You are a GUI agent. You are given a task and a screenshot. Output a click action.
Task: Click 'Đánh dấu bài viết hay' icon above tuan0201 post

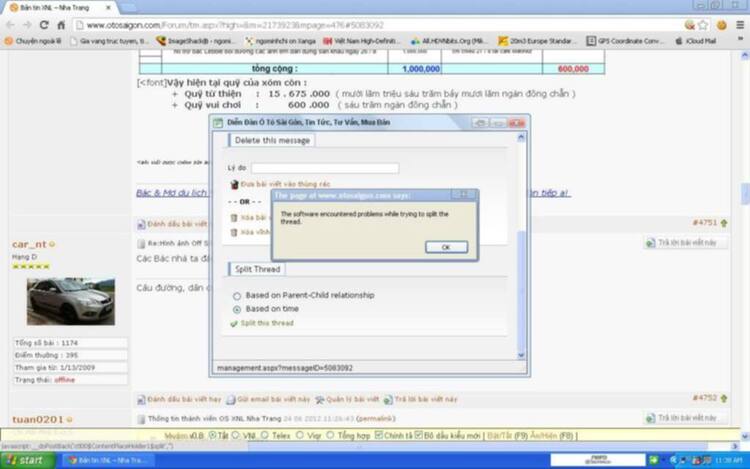pos(141,399)
